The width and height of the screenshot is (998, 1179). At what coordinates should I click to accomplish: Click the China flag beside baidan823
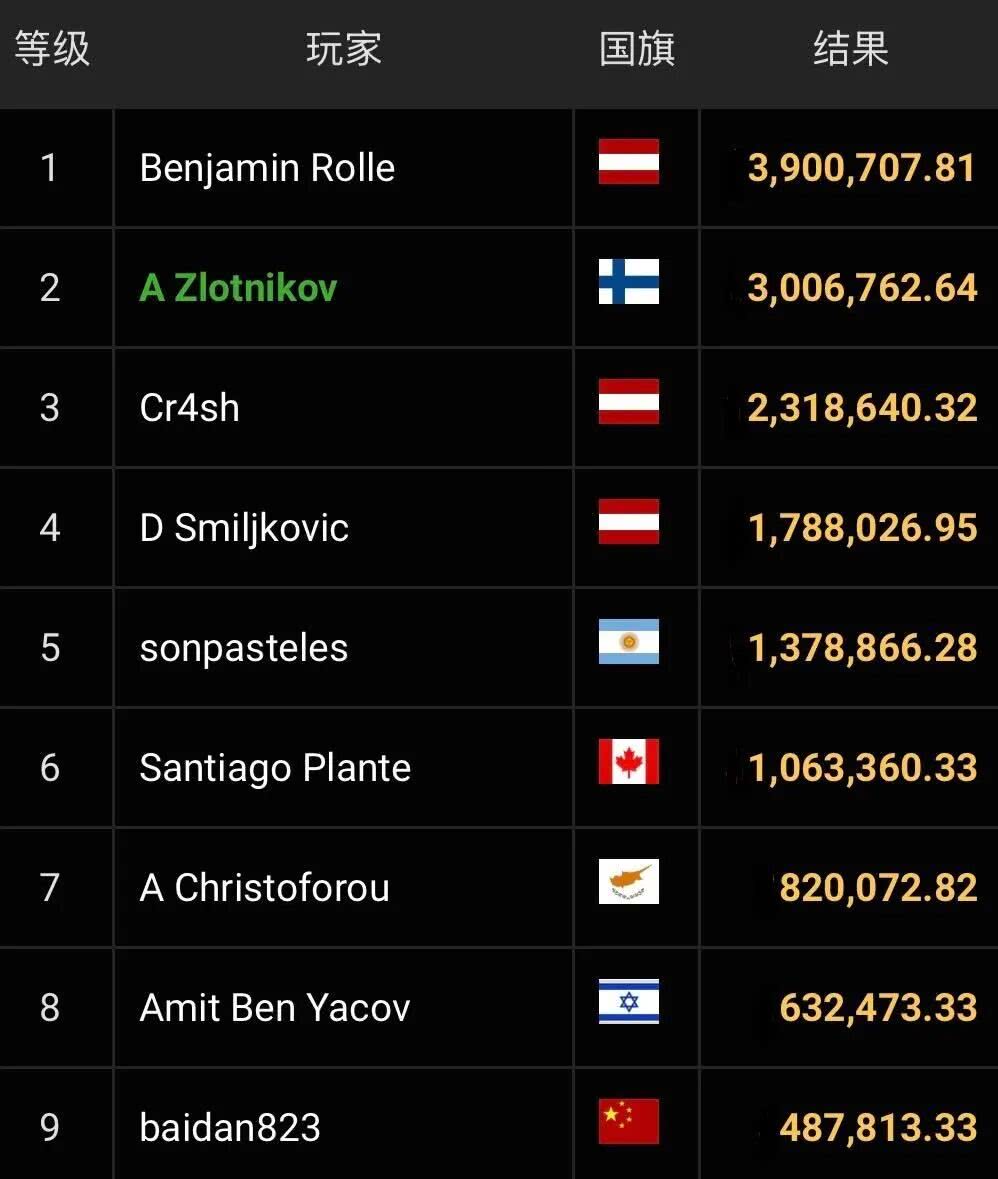[x=628, y=1122]
